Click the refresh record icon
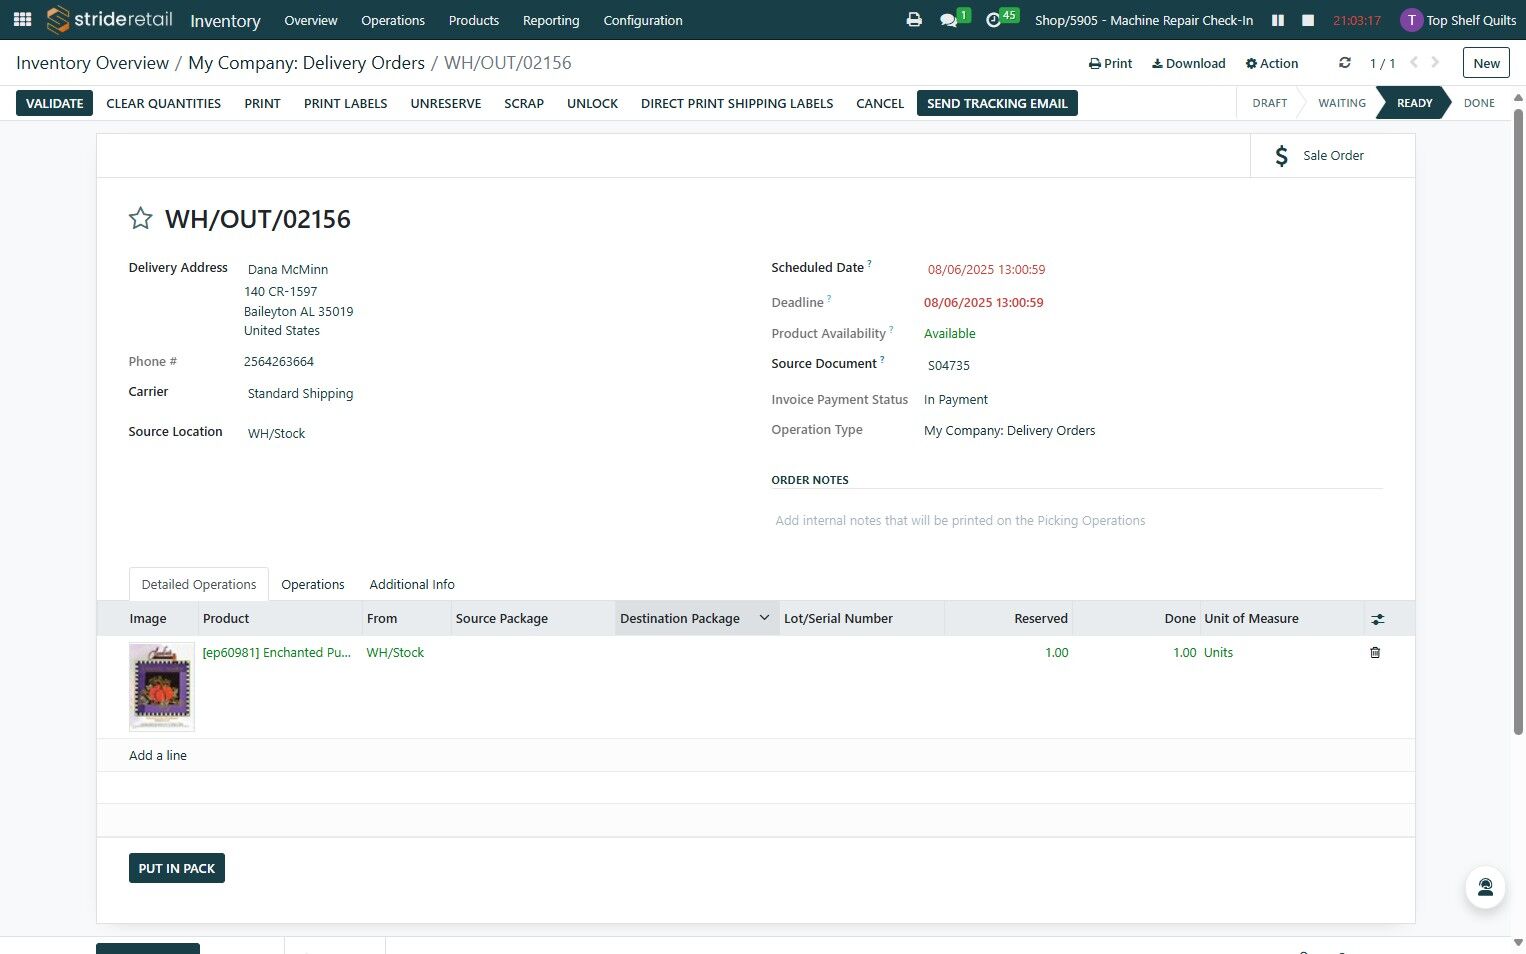This screenshot has width=1526, height=954. (1345, 63)
